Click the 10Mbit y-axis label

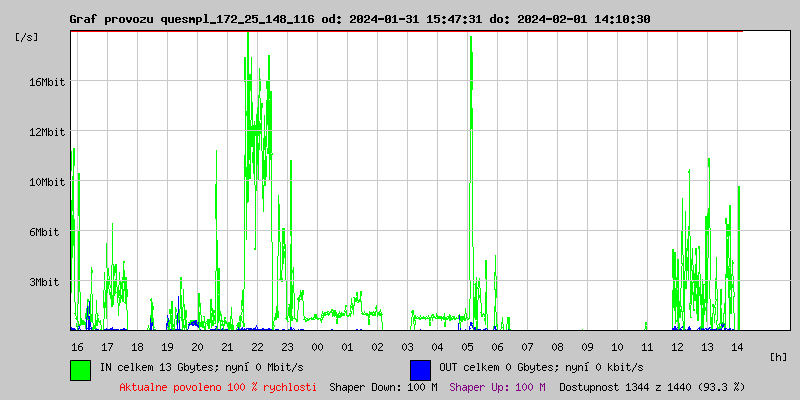coord(47,182)
